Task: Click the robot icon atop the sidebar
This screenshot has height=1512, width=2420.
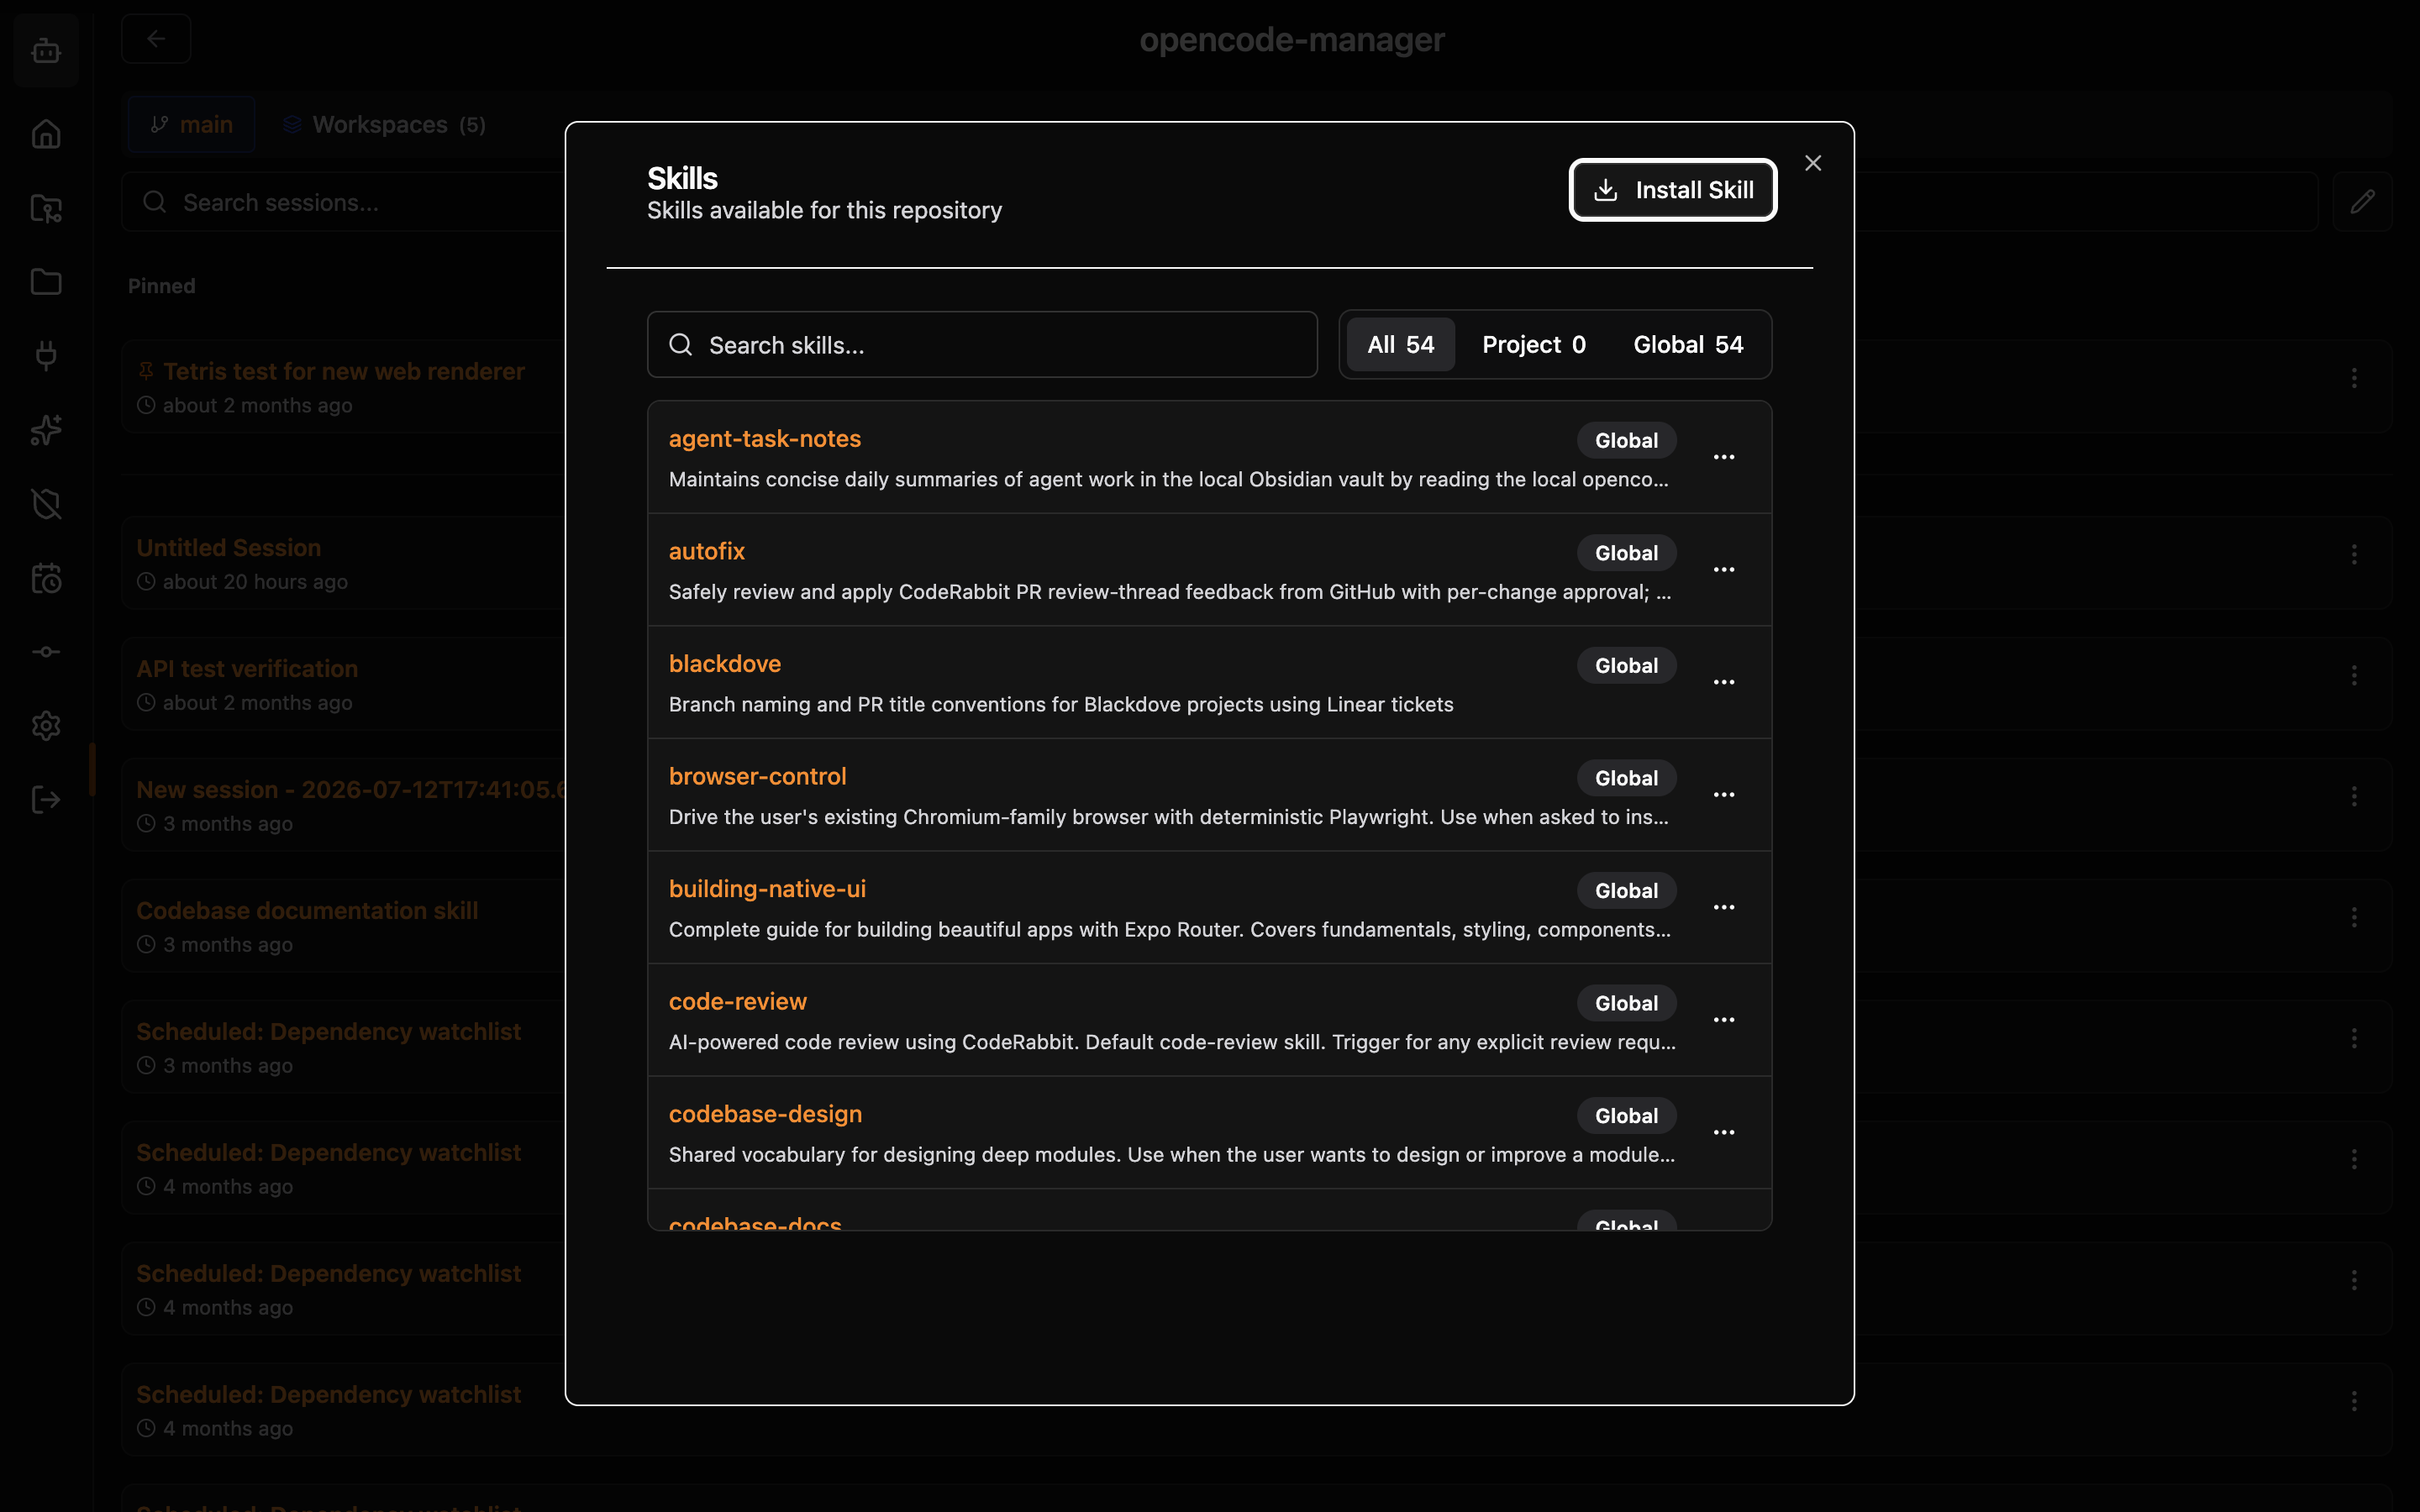Action: pos(46,50)
